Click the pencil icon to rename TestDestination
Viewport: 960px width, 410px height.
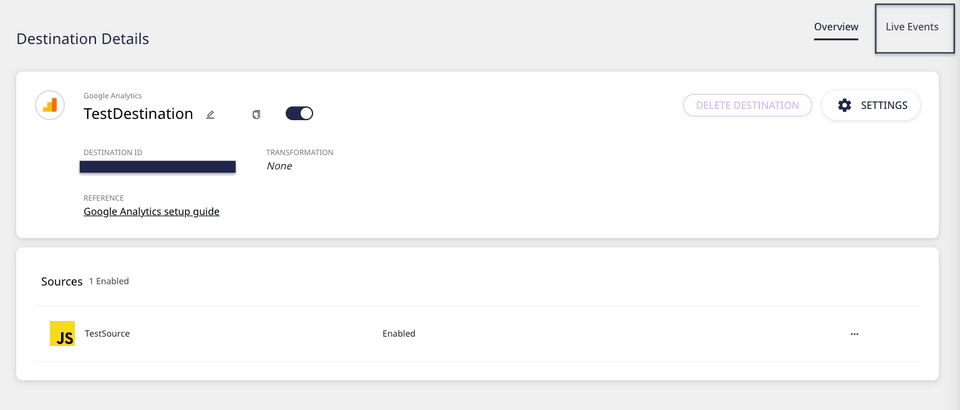[x=210, y=115]
